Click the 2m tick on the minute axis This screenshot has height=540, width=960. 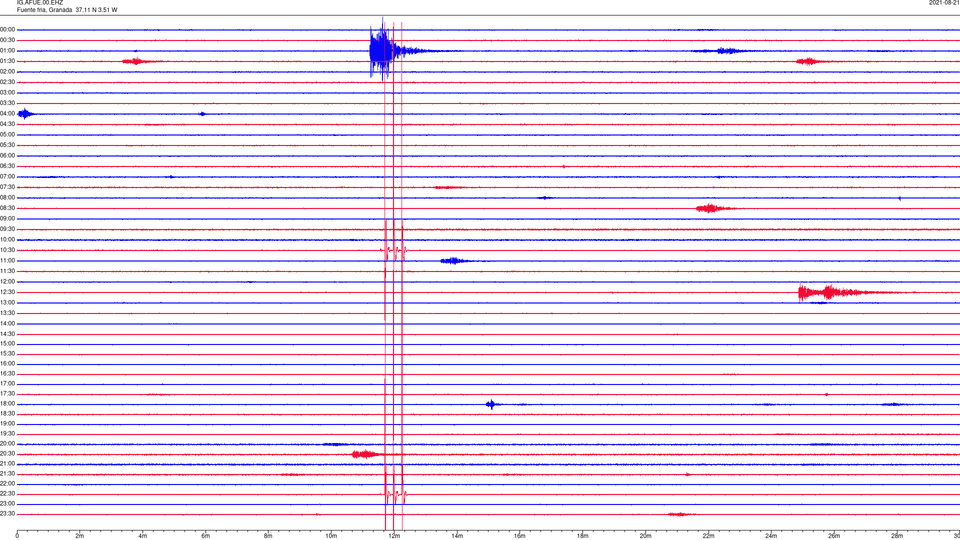80,536
